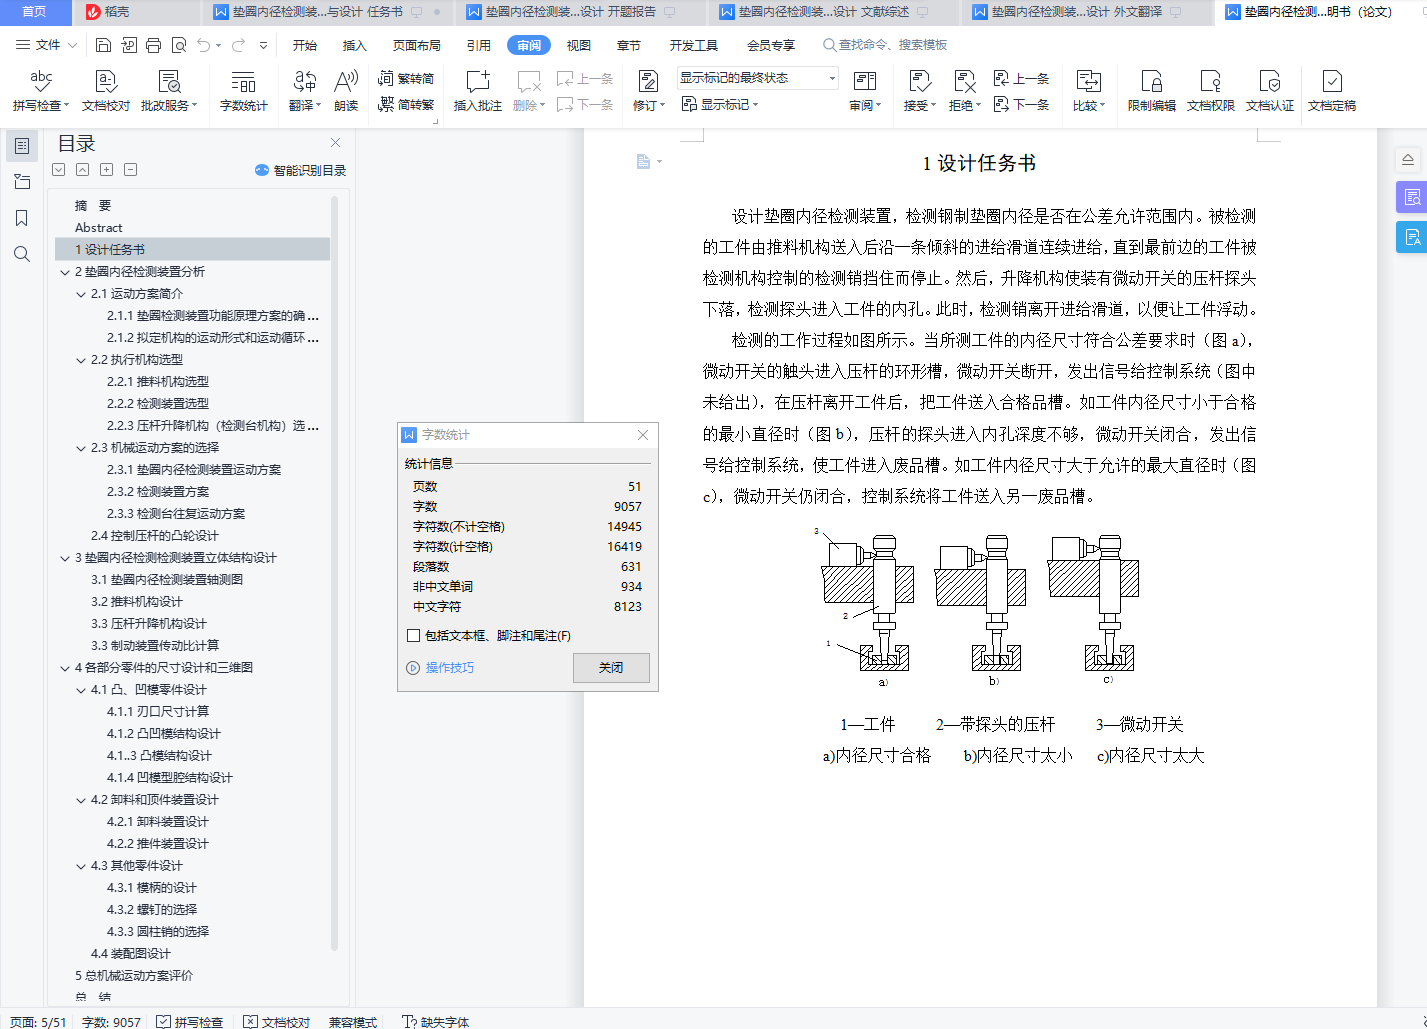Click 字数: 9057 in status bar

click(111, 1022)
